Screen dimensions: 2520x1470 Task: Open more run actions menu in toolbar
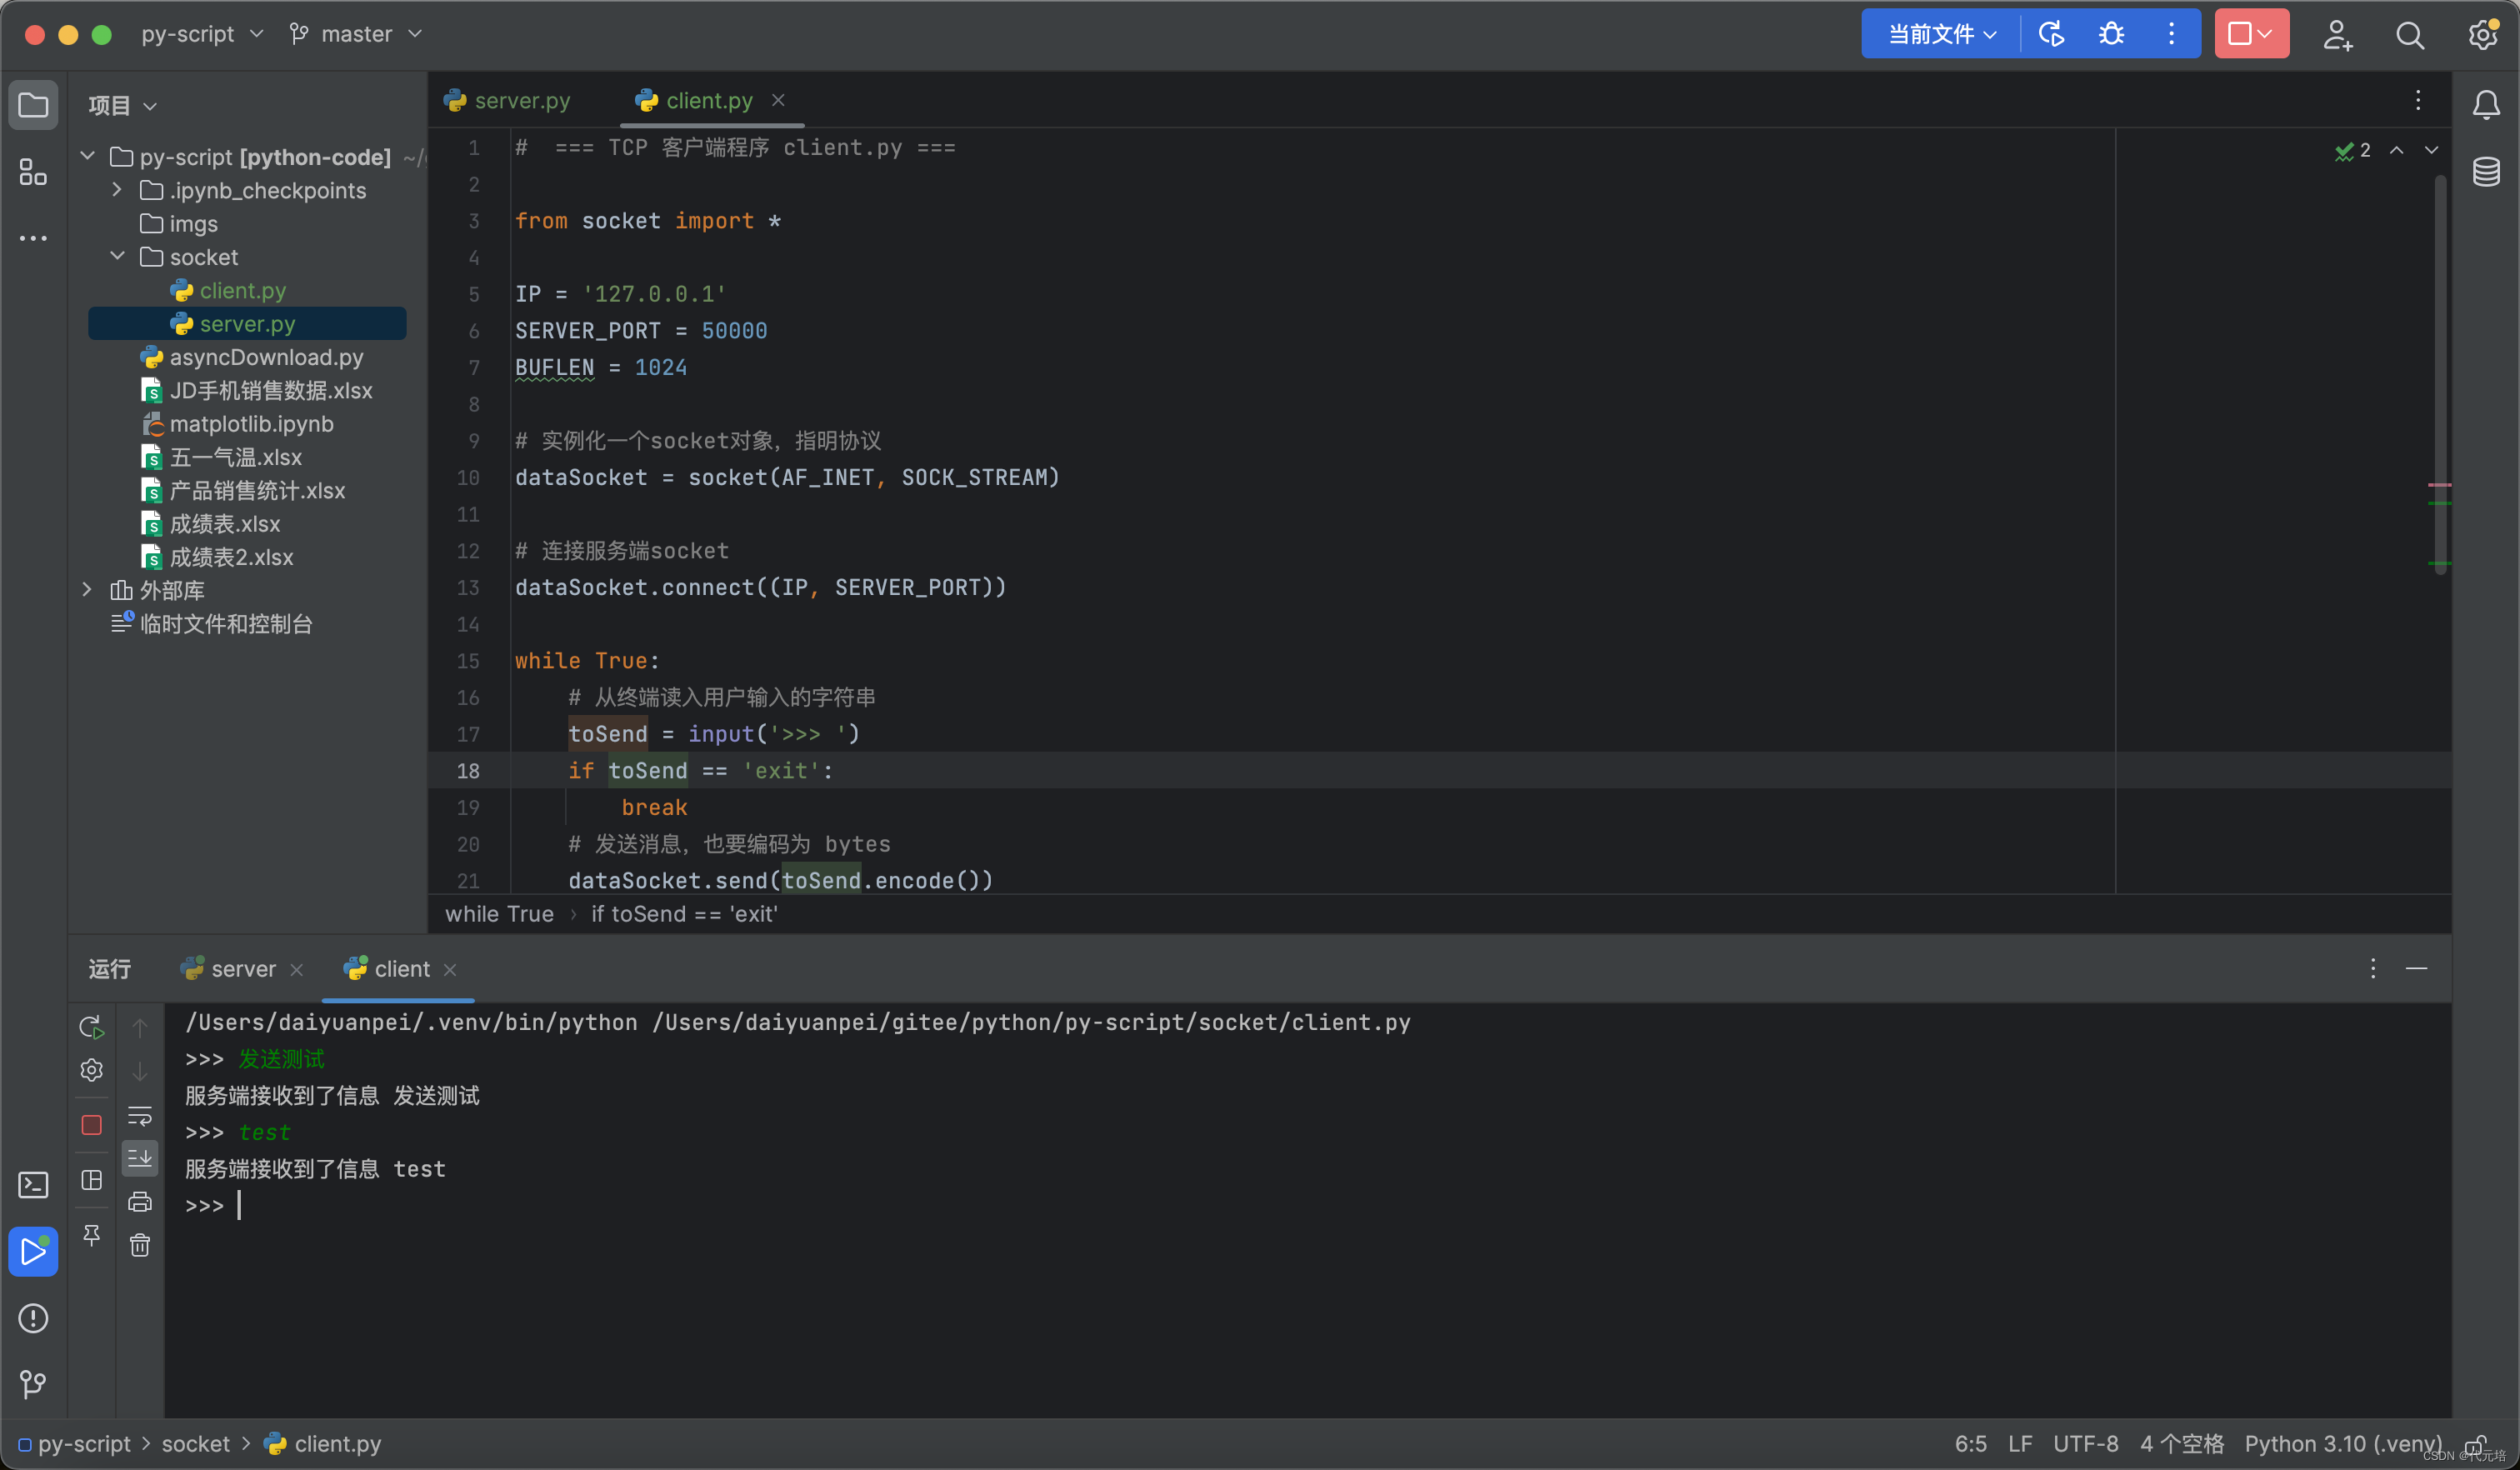(x=2171, y=34)
